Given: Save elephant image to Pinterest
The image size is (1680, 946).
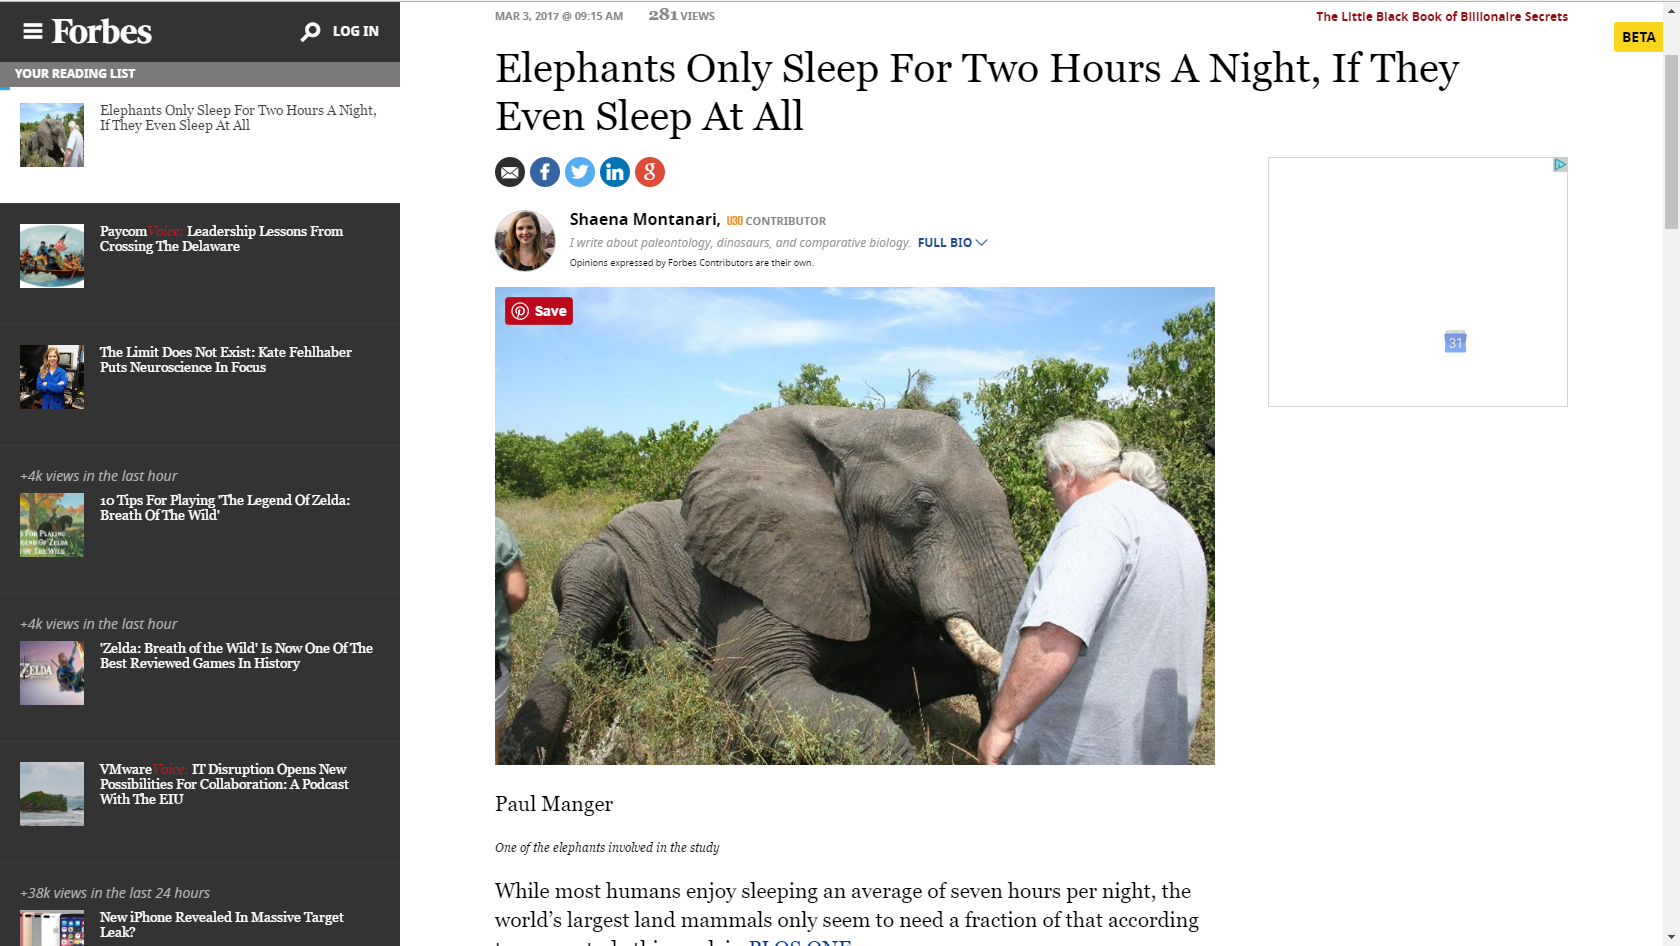Looking at the screenshot, I should pyautogui.click(x=539, y=311).
